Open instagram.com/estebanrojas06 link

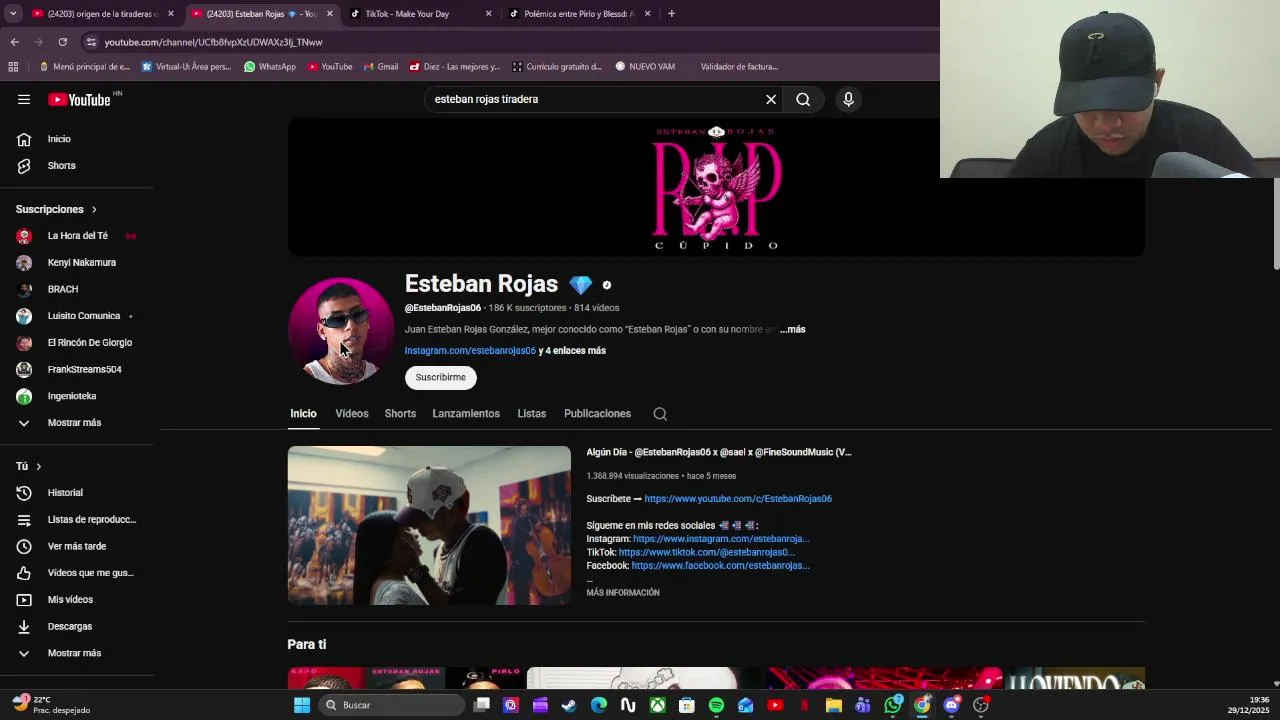click(x=470, y=351)
